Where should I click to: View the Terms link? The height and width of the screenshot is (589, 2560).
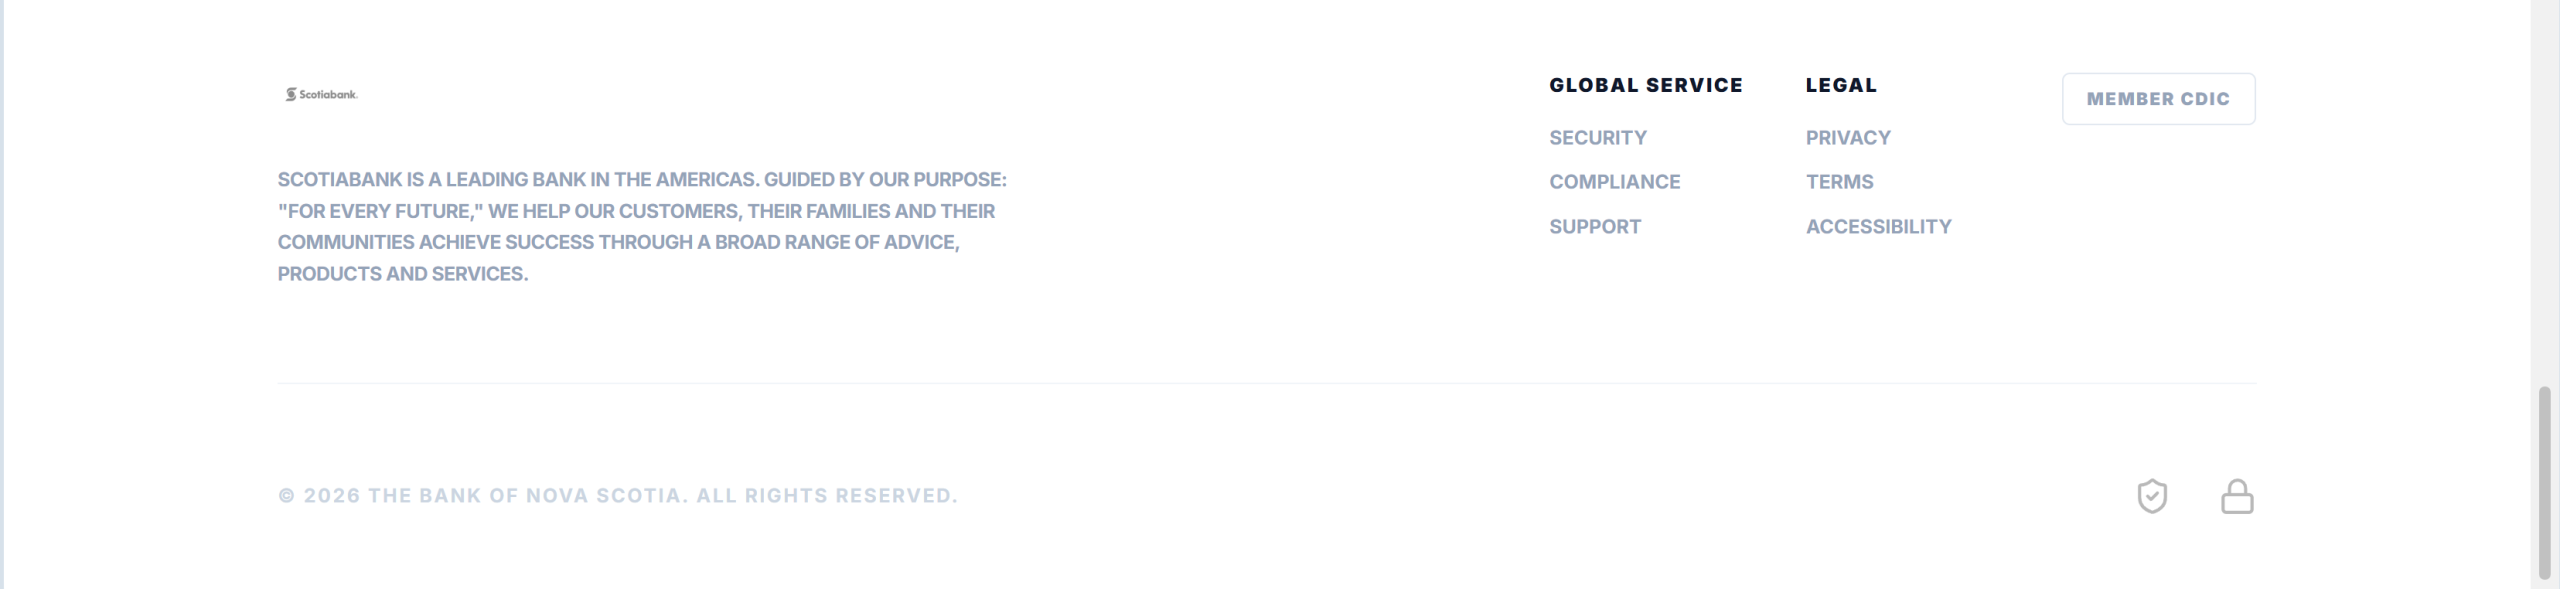point(1839,182)
